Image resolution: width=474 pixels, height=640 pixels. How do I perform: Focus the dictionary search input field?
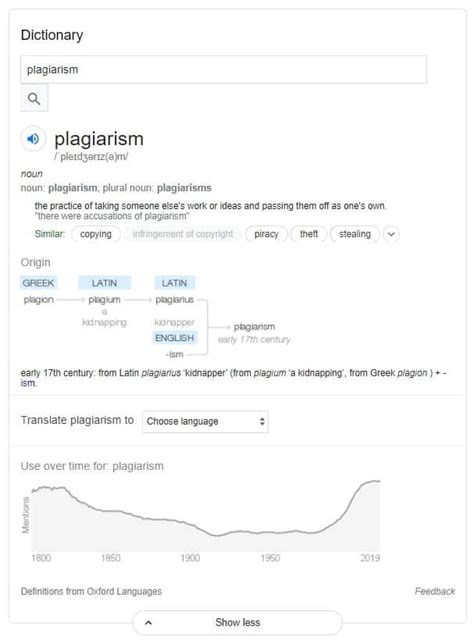(224, 70)
